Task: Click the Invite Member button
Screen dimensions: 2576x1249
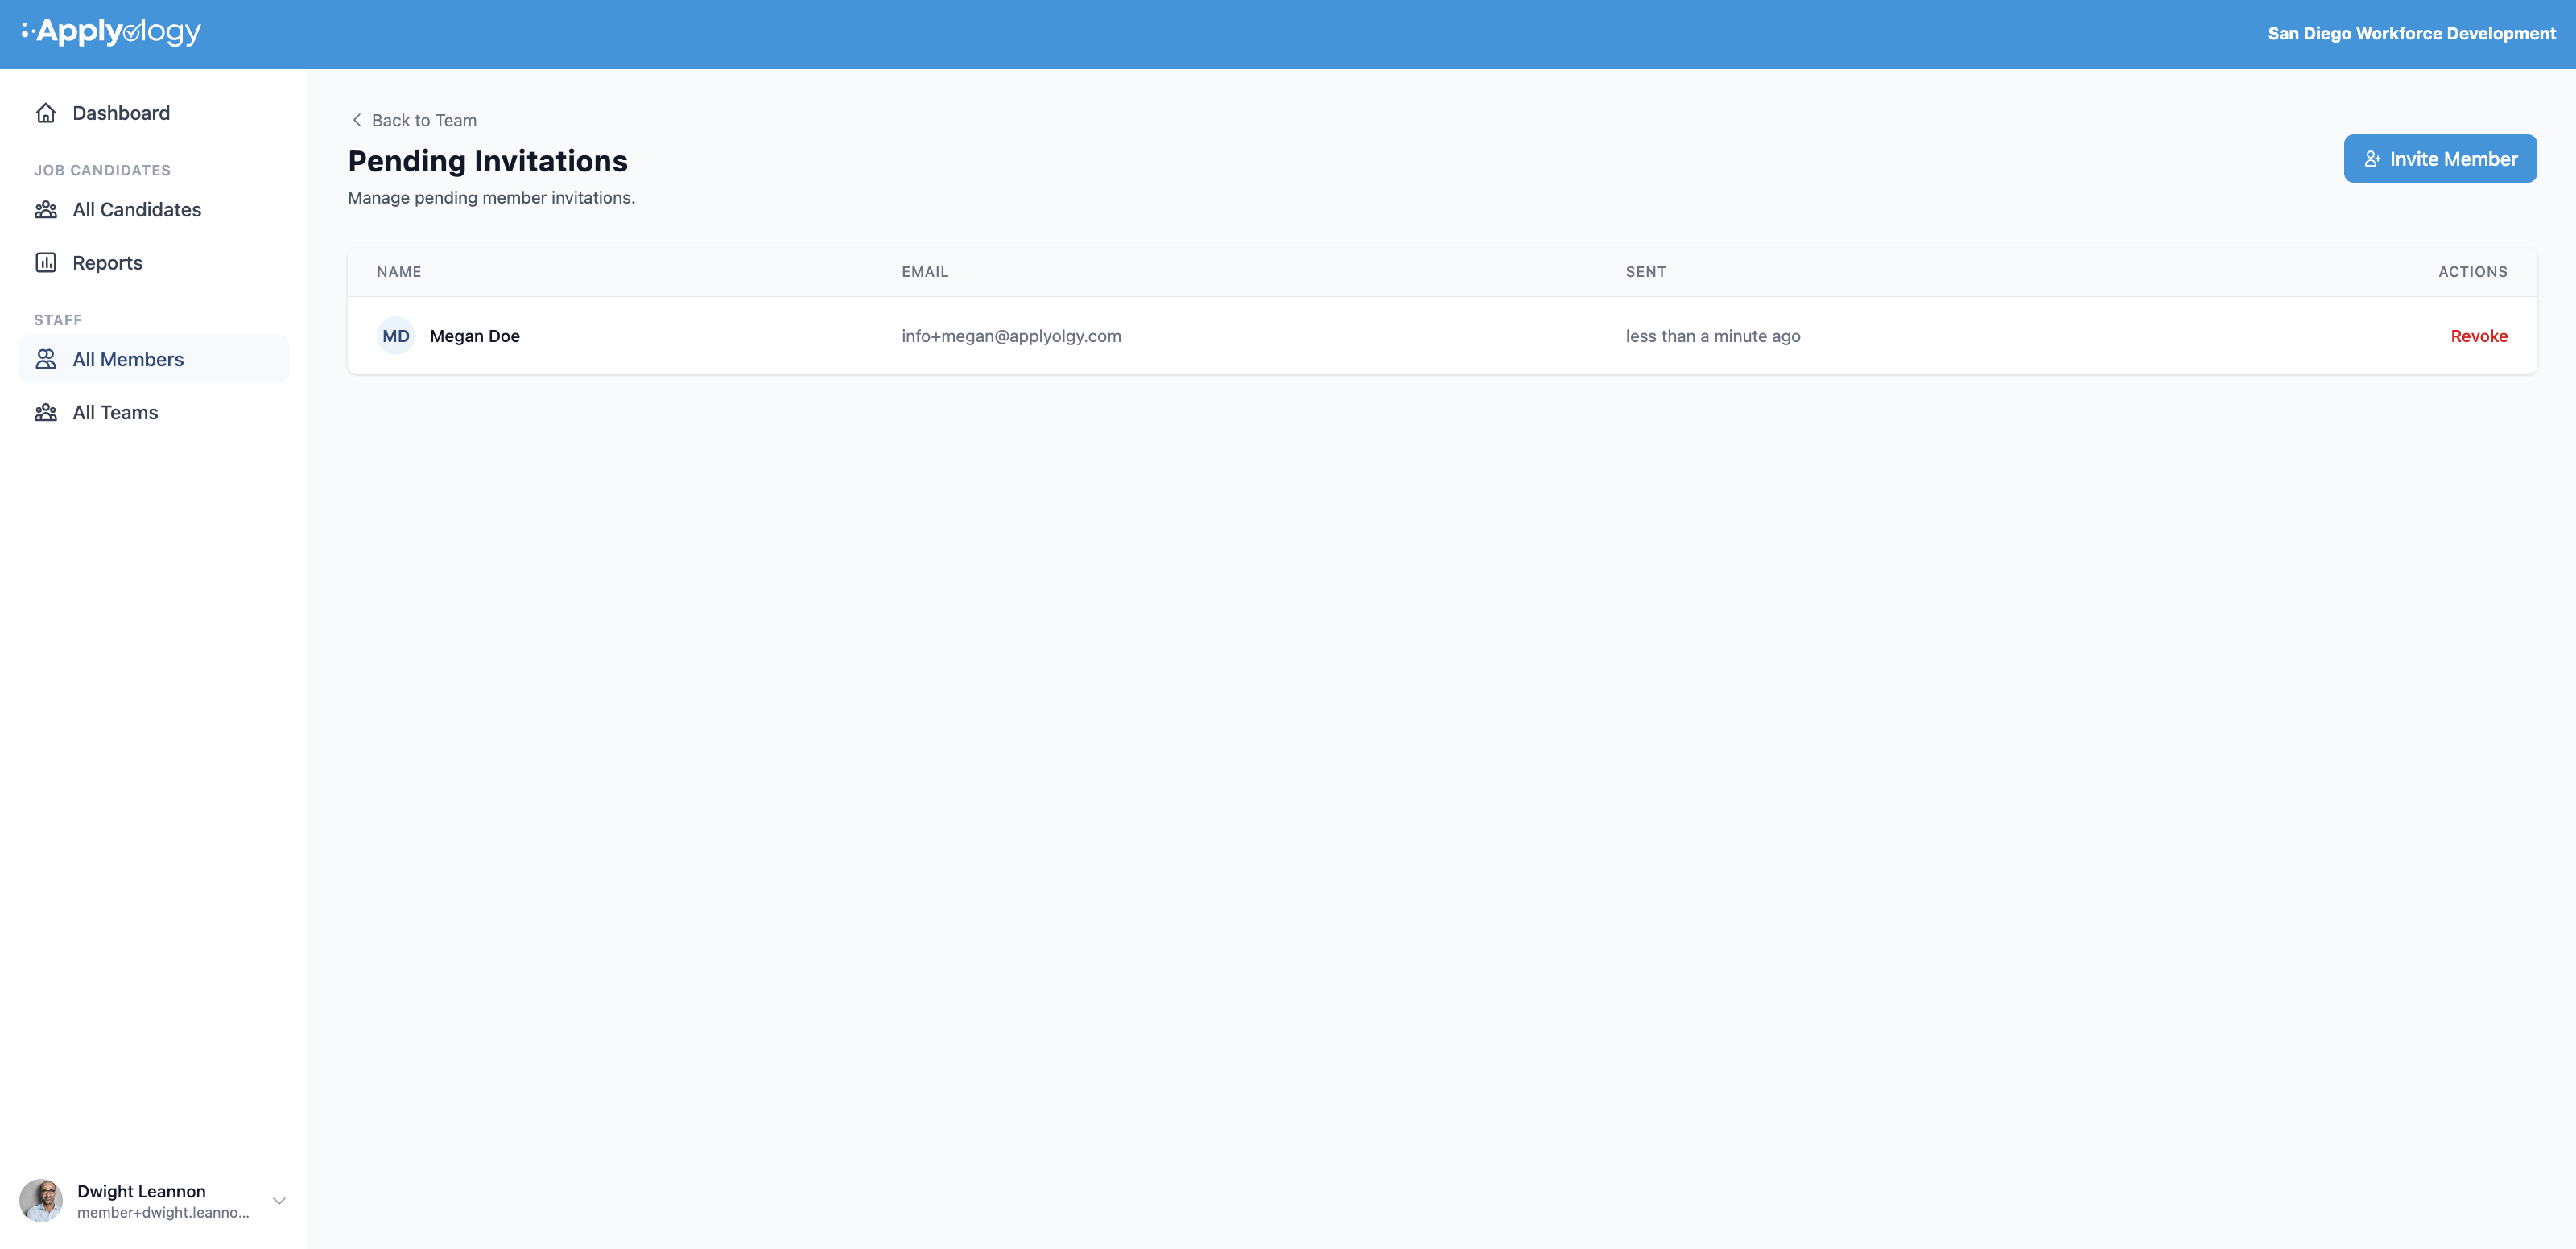Action: [2440, 159]
